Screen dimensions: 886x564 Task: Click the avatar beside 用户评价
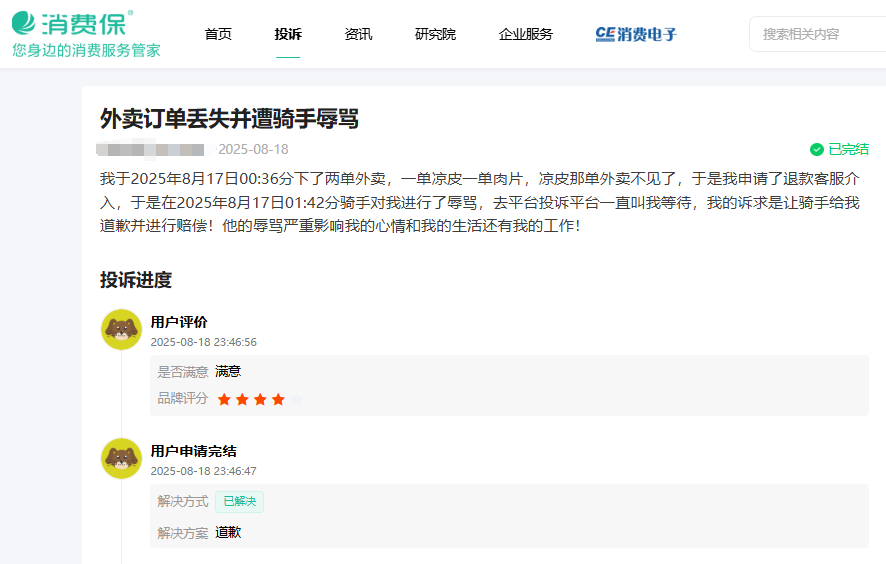tap(121, 329)
